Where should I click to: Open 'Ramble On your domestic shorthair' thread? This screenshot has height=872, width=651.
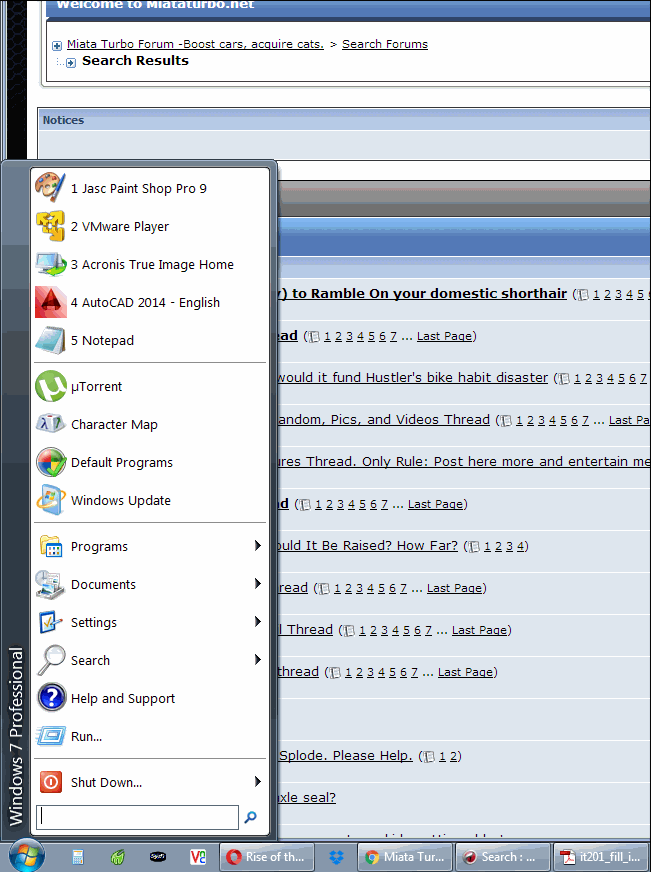pos(422,293)
